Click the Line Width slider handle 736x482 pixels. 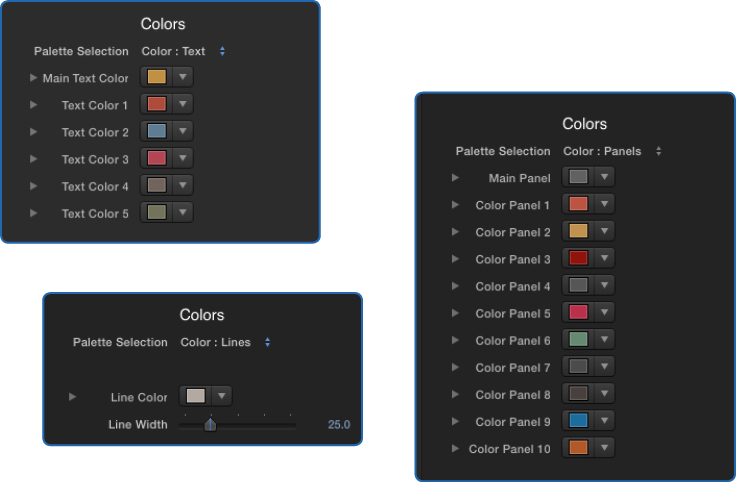(x=210, y=424)
